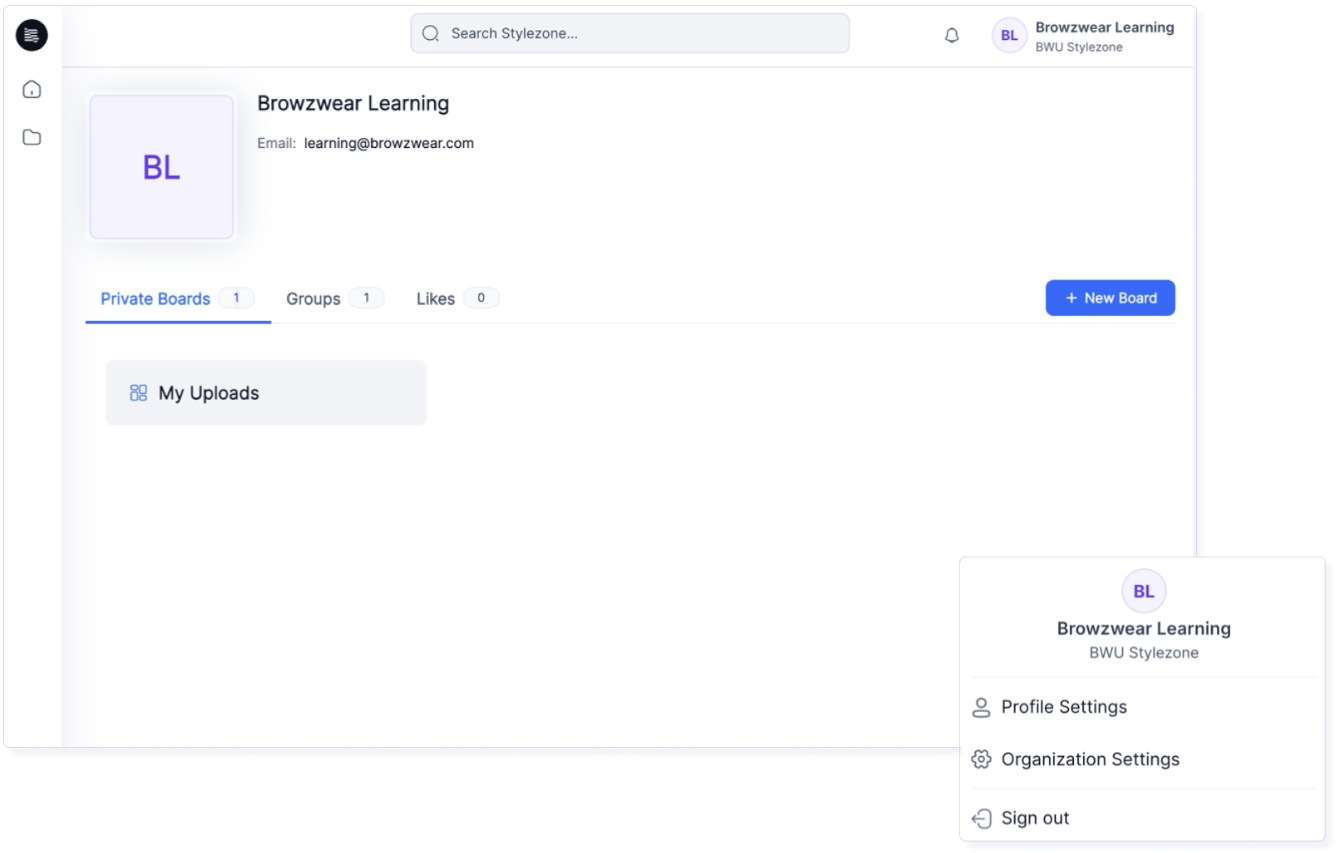Open Home from the sidebar icon
Image resolution: width=1343 pixels, height=853 pixels.
click(32, 90)
